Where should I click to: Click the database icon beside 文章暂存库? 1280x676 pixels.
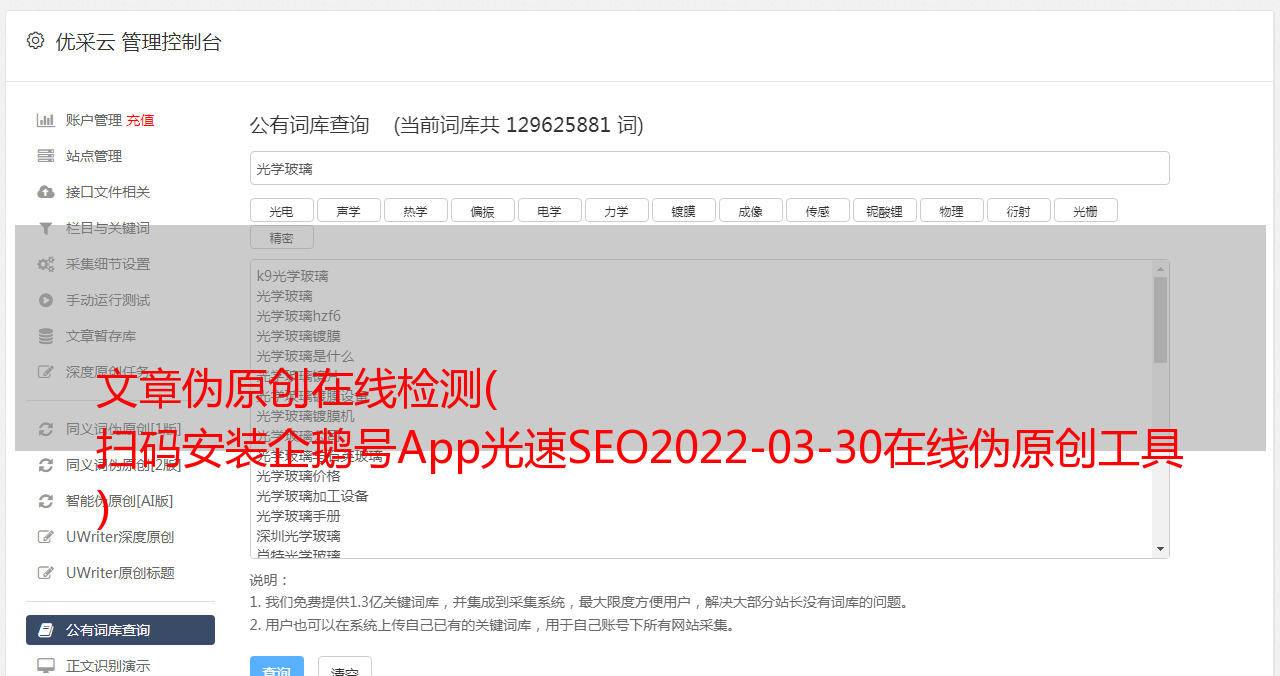point(46,336)
